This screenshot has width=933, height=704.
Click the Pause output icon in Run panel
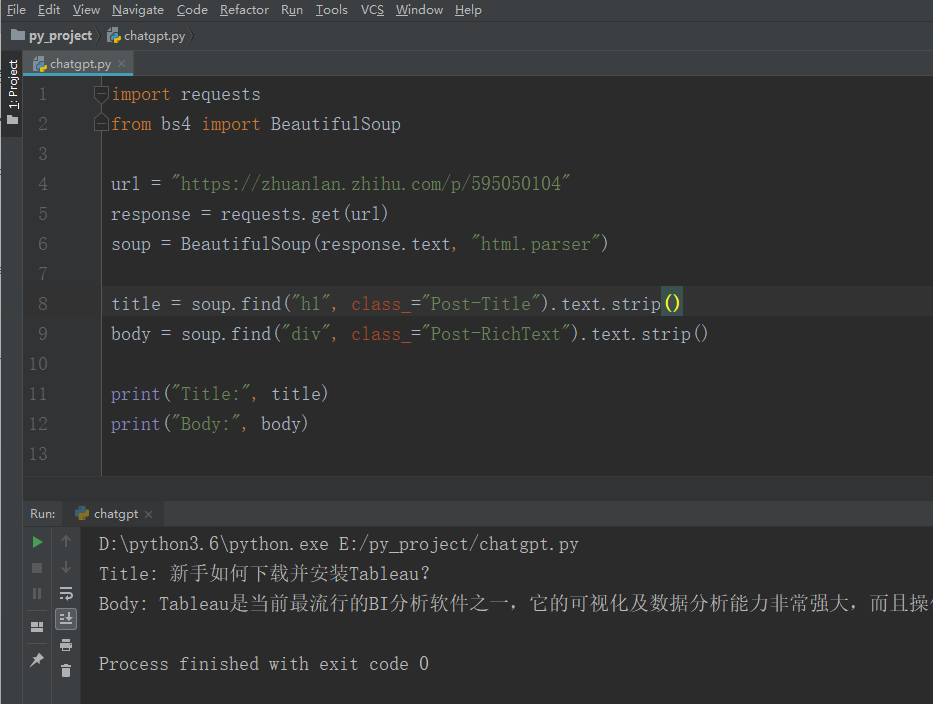point(37,593)
